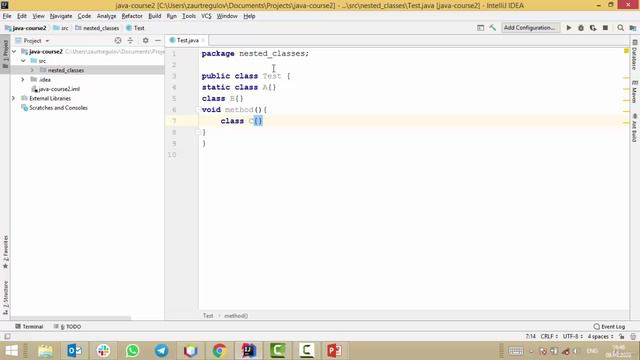Select java-course2.iml file in tree
The width and height of the screenshot is (640, 360).
pos(56,89)
